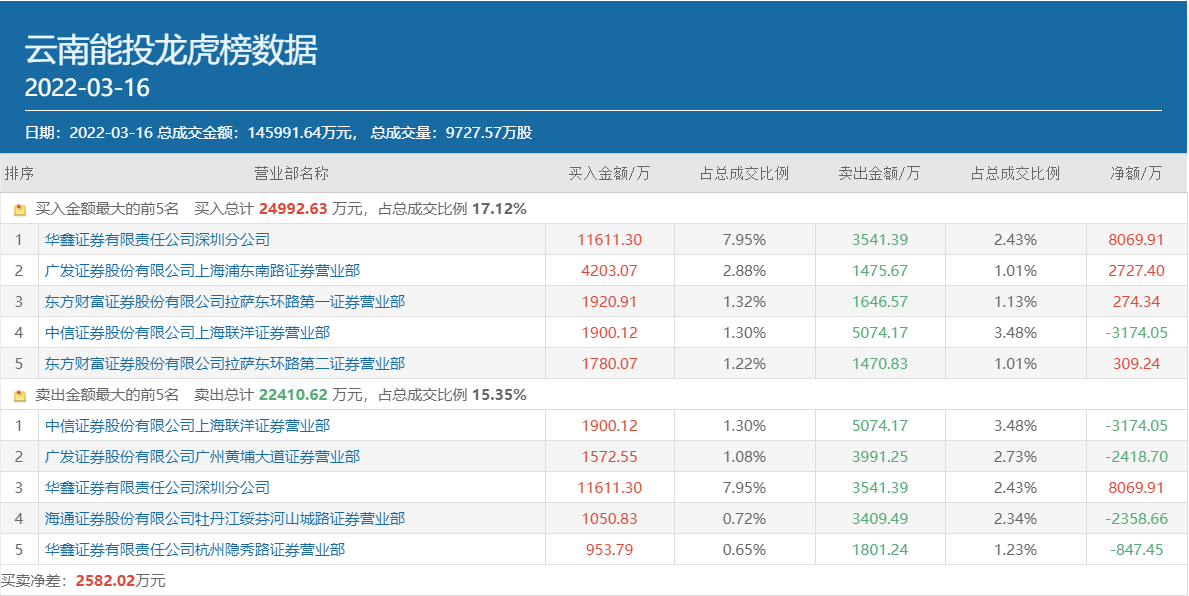Viewport: 1189px width, 596px height.
Task: Click the 排序 column header
Action: [x=19, y=174]
